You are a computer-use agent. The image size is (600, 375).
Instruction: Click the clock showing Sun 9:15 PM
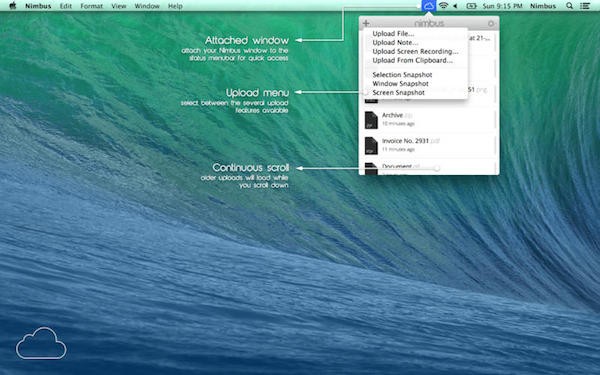tap(502, 6)
